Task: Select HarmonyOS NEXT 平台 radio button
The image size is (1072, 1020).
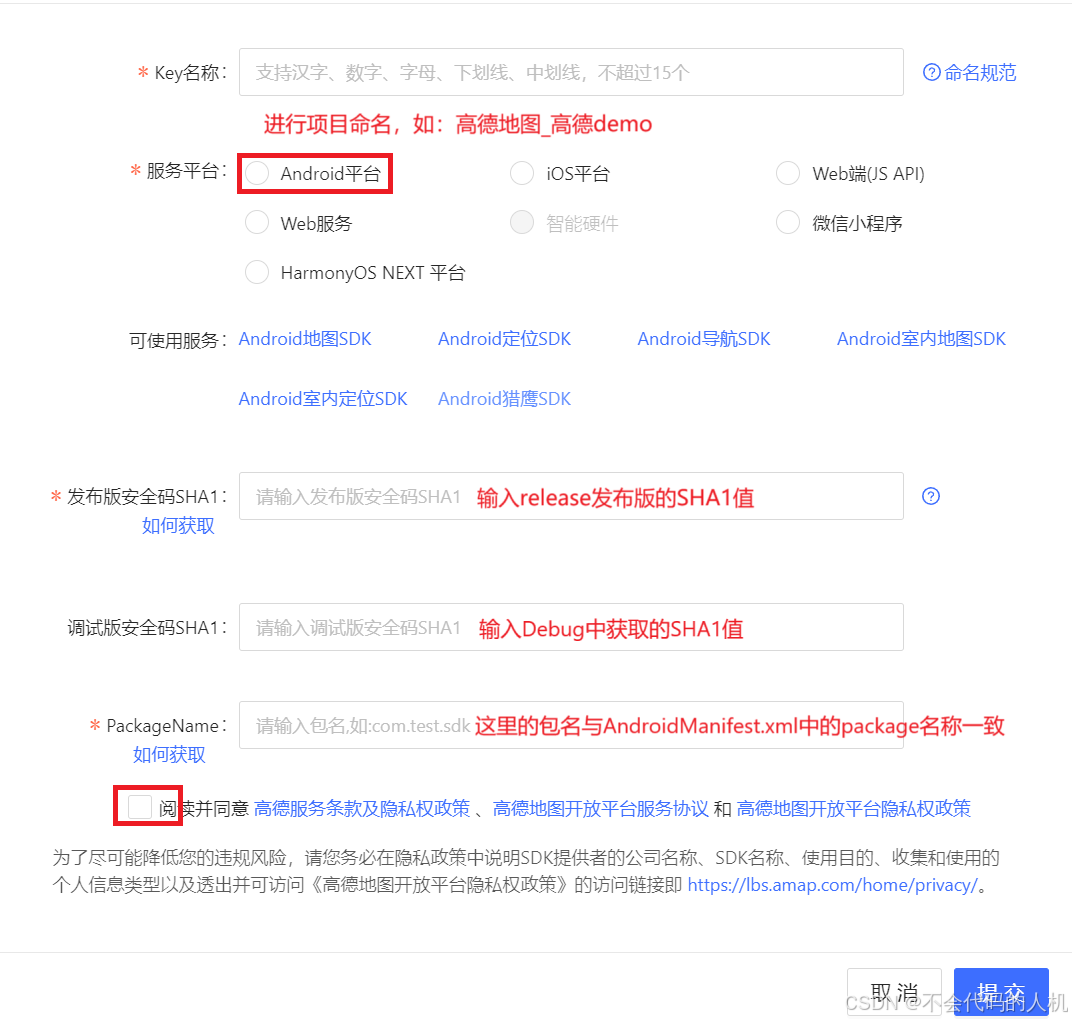Action: point(257,272)
